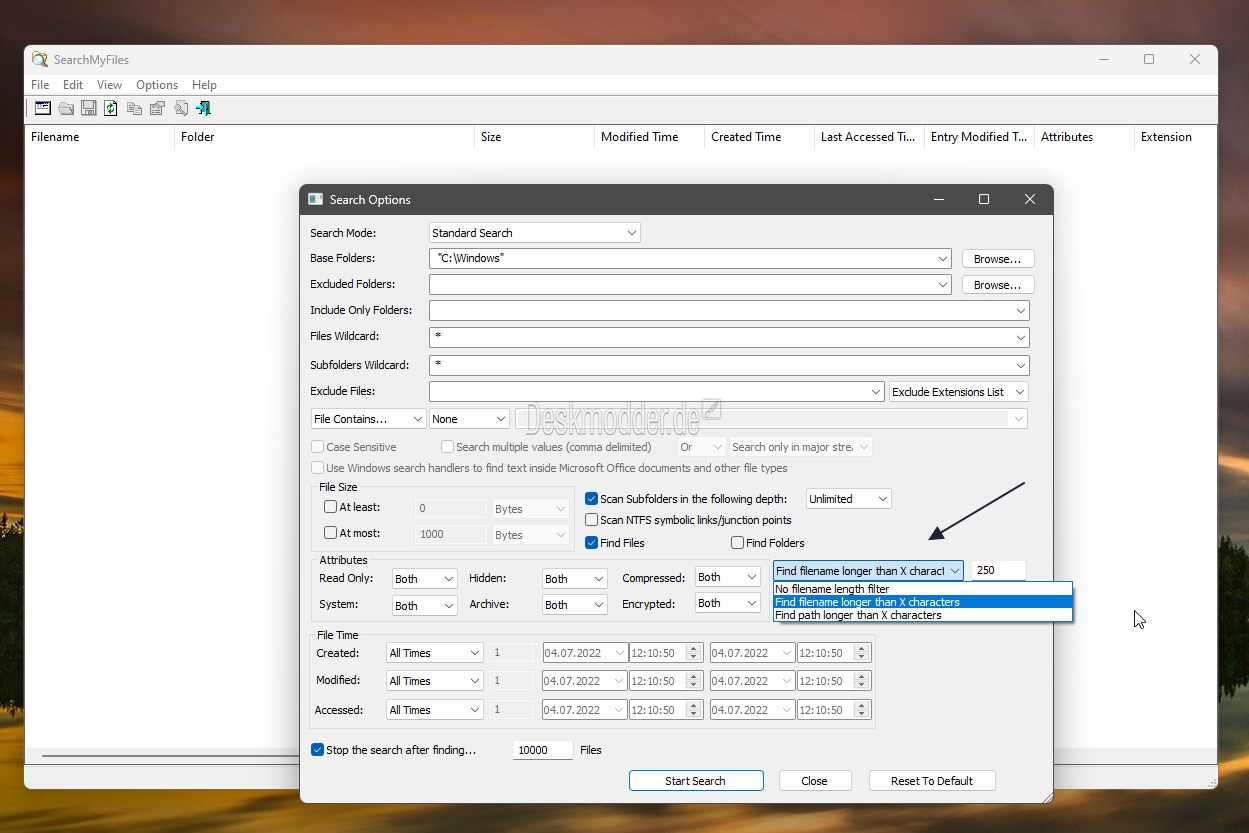Enable File Size 'At most' checkbox
This screenshot has height=833, width=1249.
(x=331, y=533)
